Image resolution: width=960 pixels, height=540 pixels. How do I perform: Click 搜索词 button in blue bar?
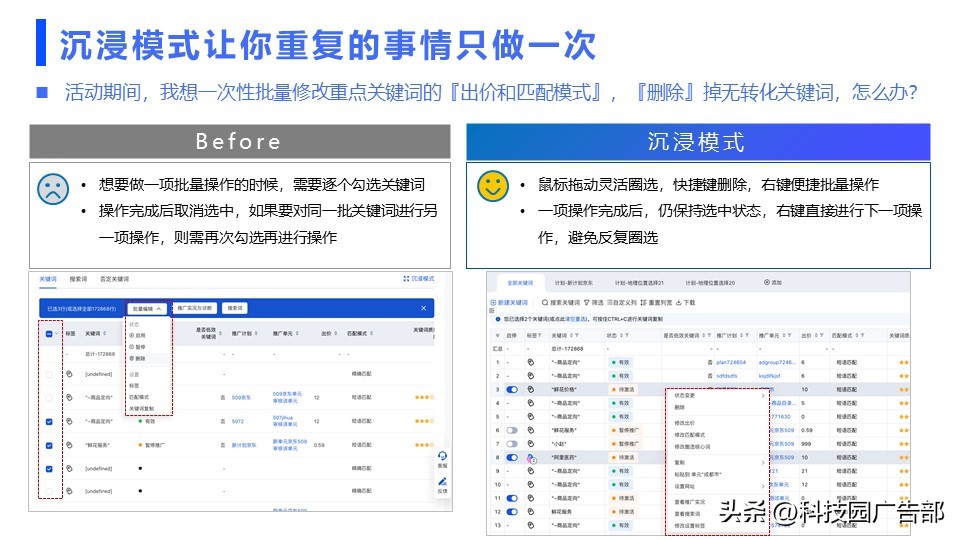235,309
